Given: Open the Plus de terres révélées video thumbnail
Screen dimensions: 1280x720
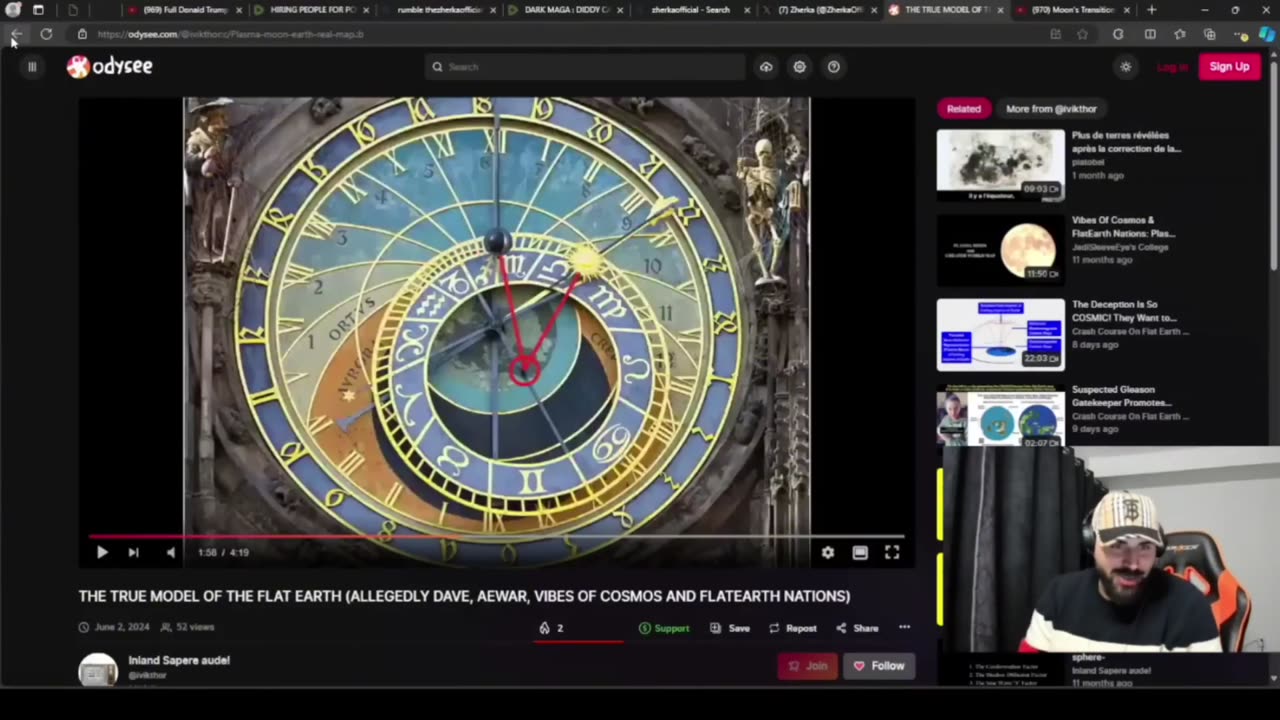Looking at the screenshot, I should pos(1000,165).
